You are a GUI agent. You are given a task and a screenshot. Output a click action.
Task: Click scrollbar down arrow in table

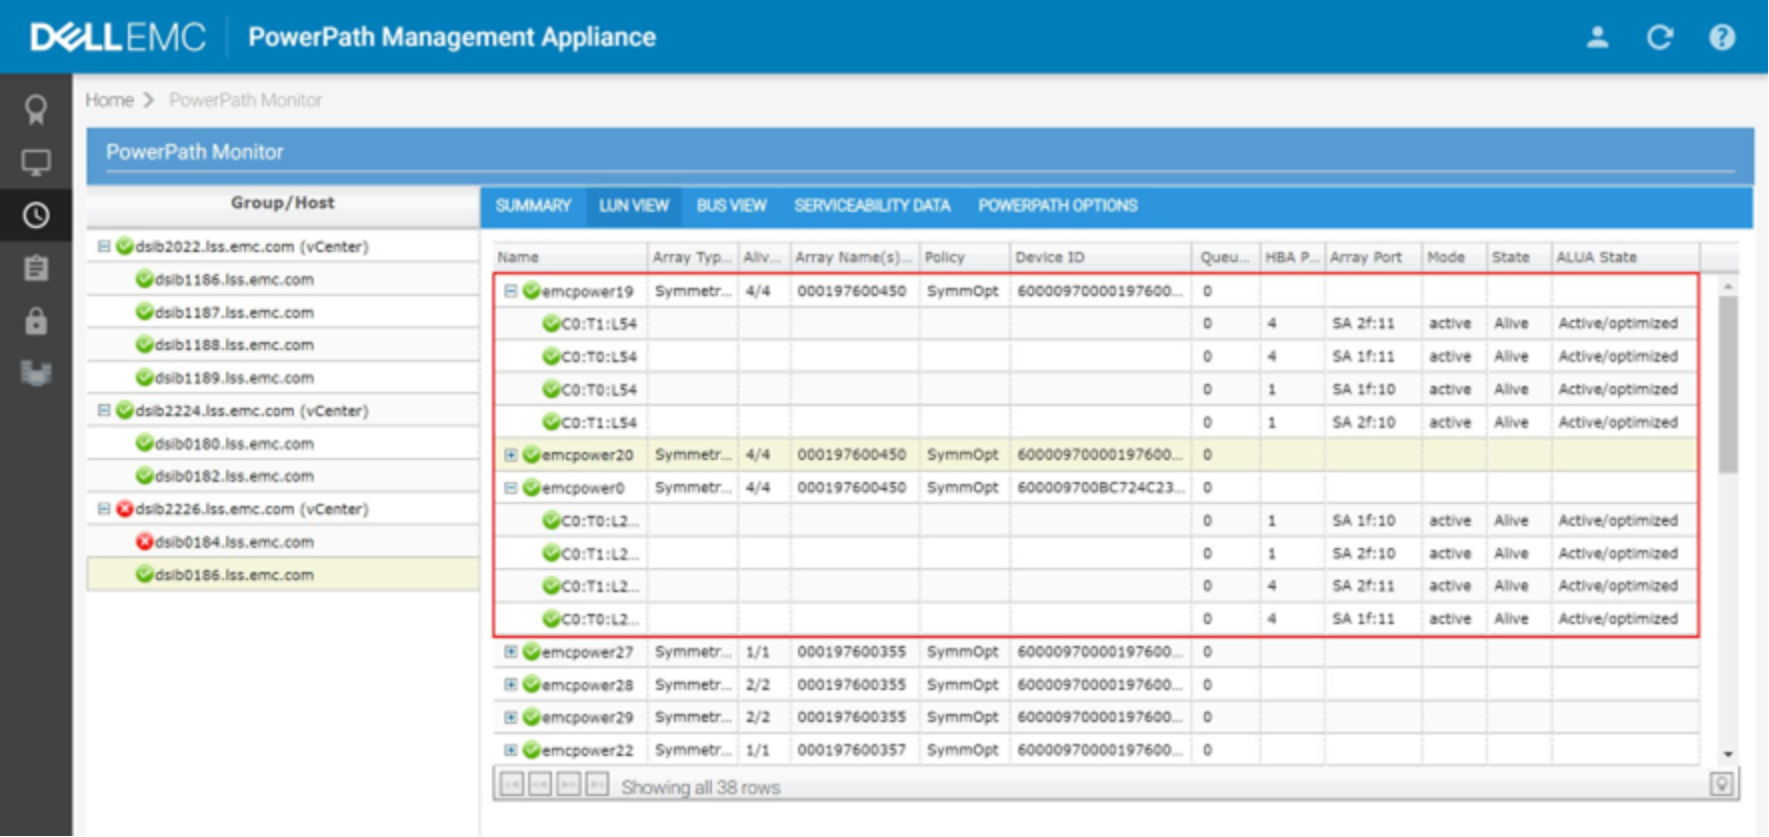point(1728,754)
